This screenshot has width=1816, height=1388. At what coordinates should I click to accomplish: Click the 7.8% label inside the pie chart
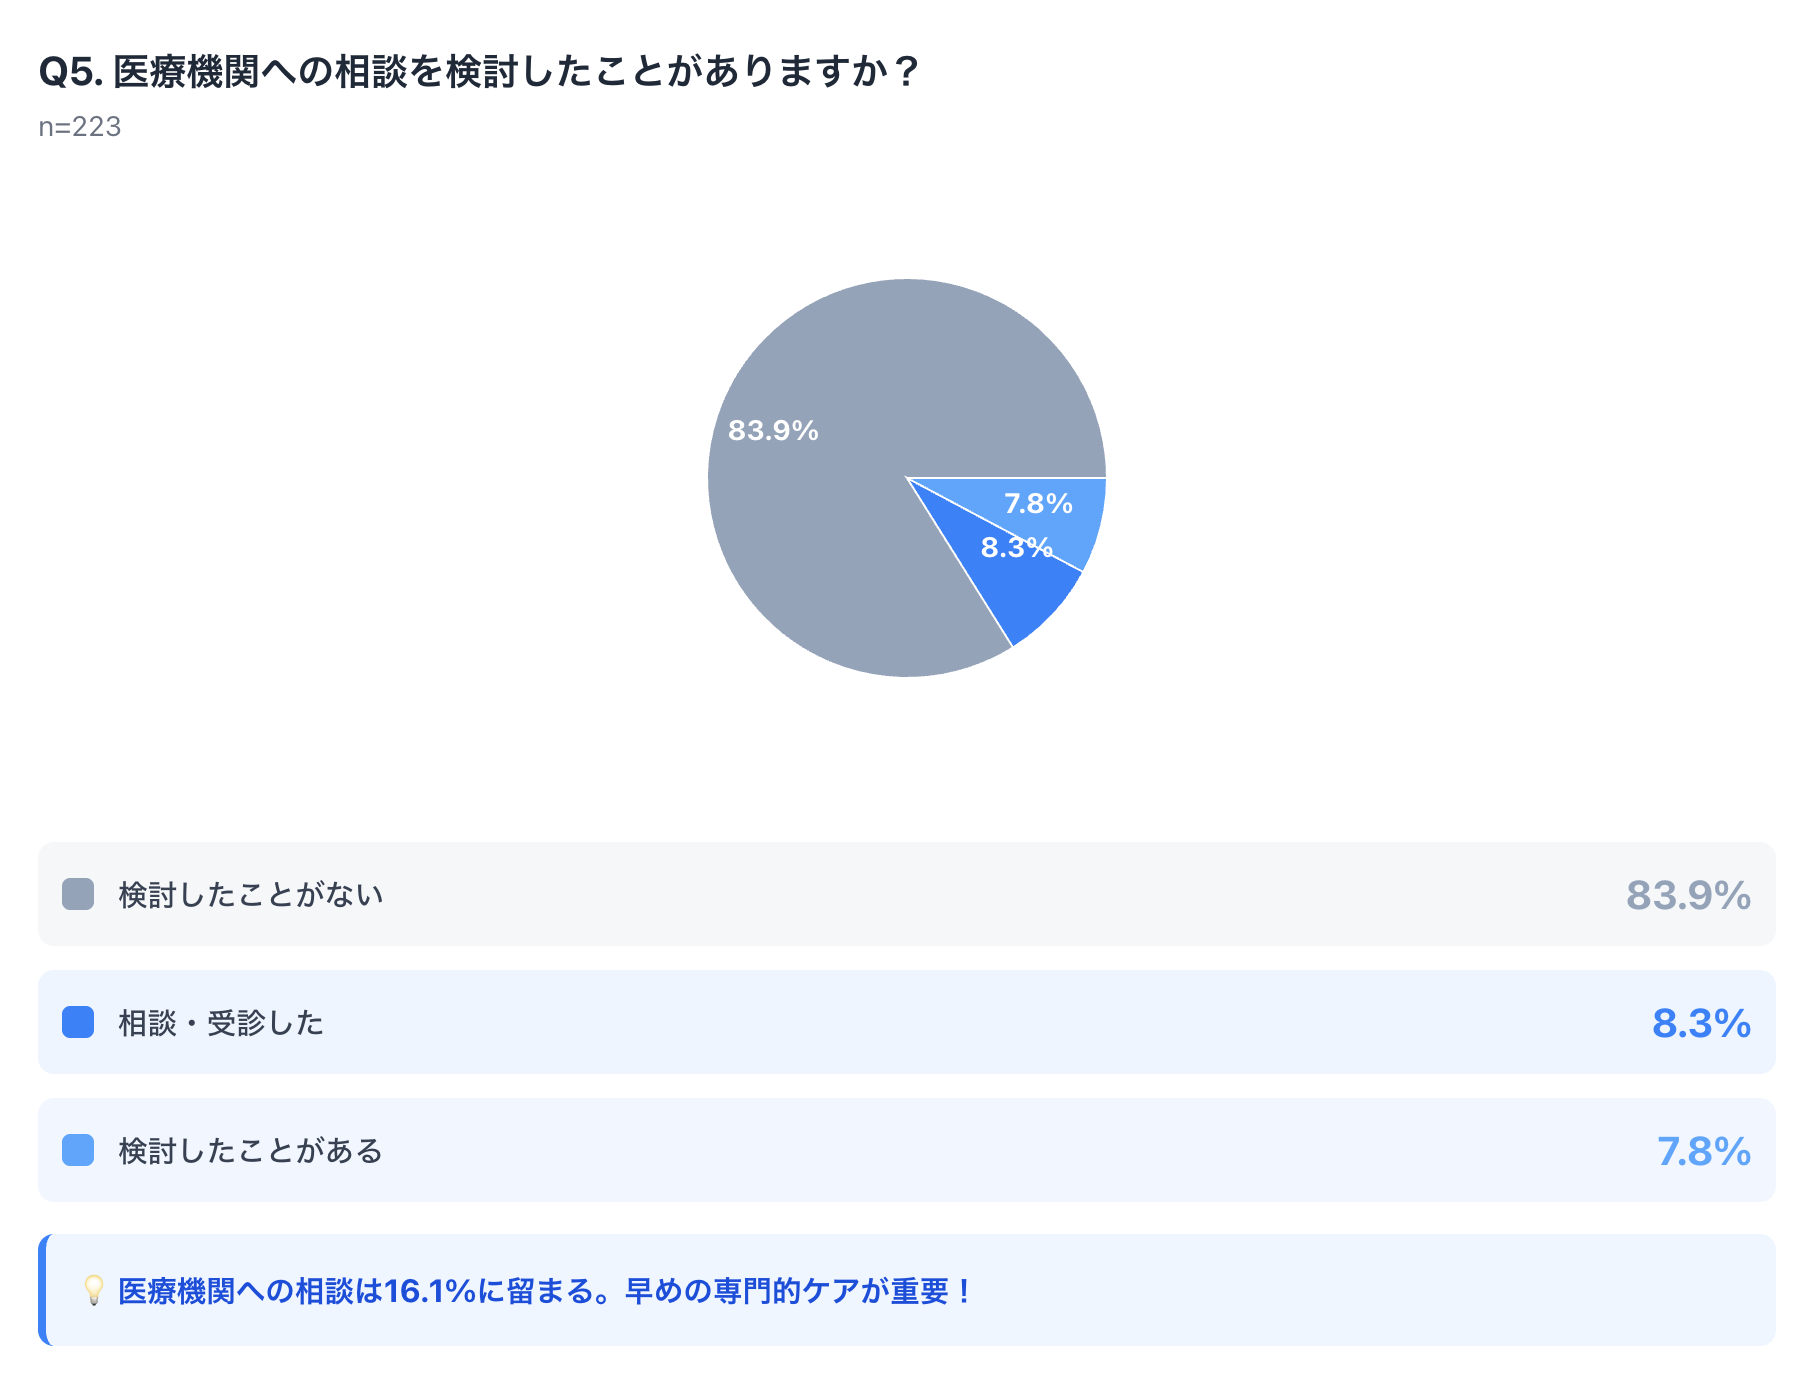click(x=1038, y=503)
